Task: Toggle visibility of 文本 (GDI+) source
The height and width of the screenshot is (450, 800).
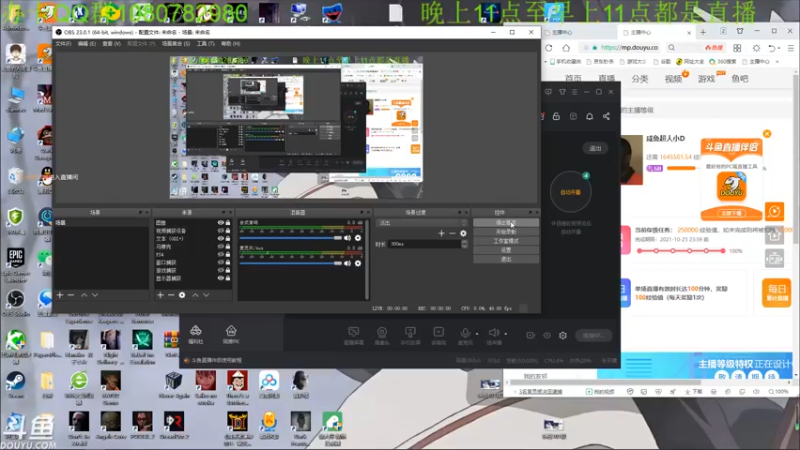Action: pos(221,238)
